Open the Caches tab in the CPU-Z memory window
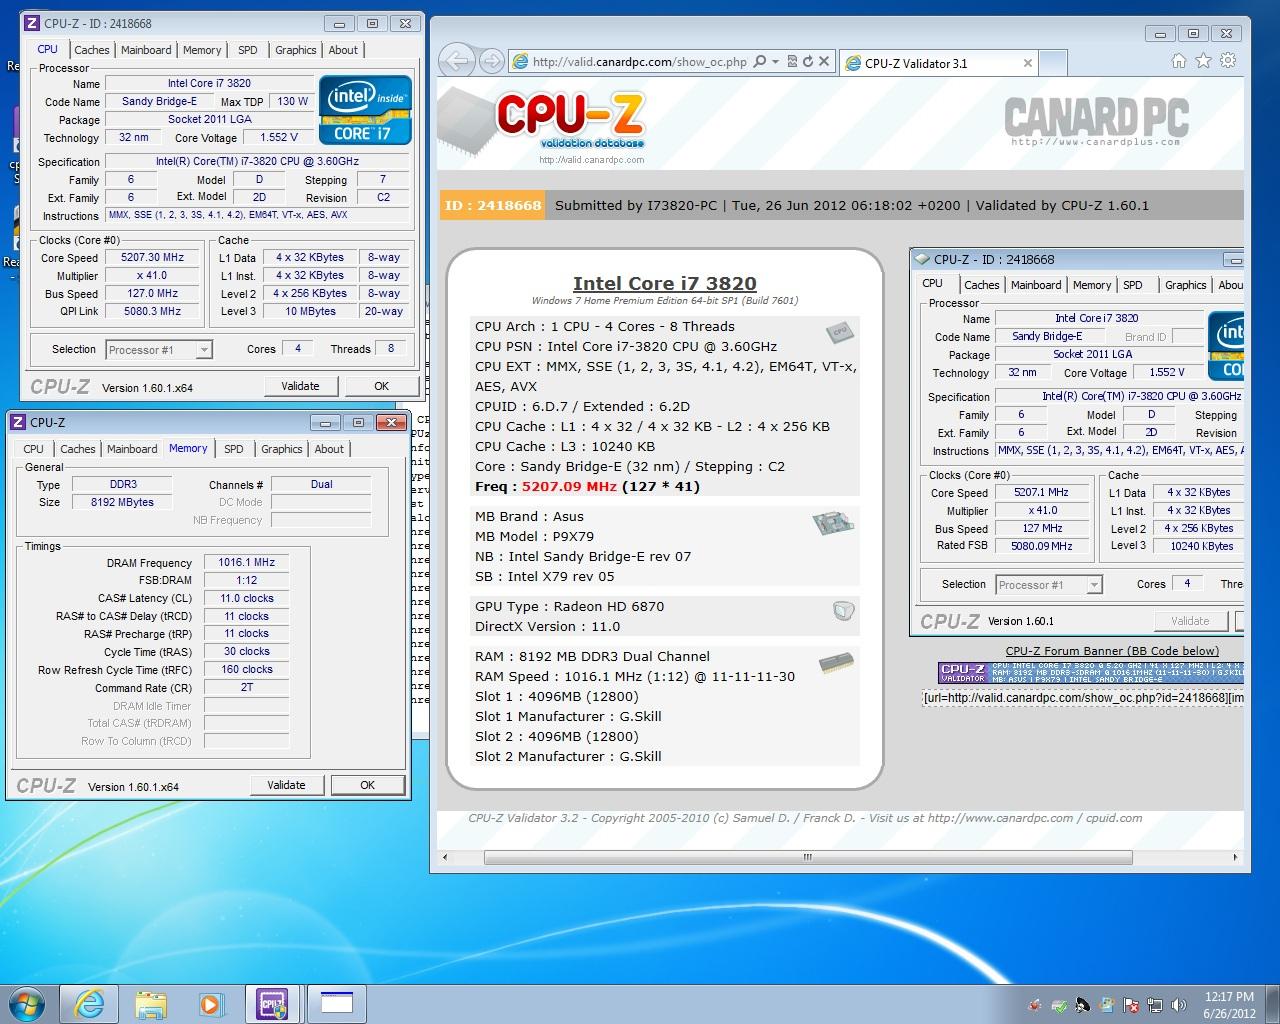Image resolution: width=1280 pixels, height=1024 pixels. coord(78,449)
